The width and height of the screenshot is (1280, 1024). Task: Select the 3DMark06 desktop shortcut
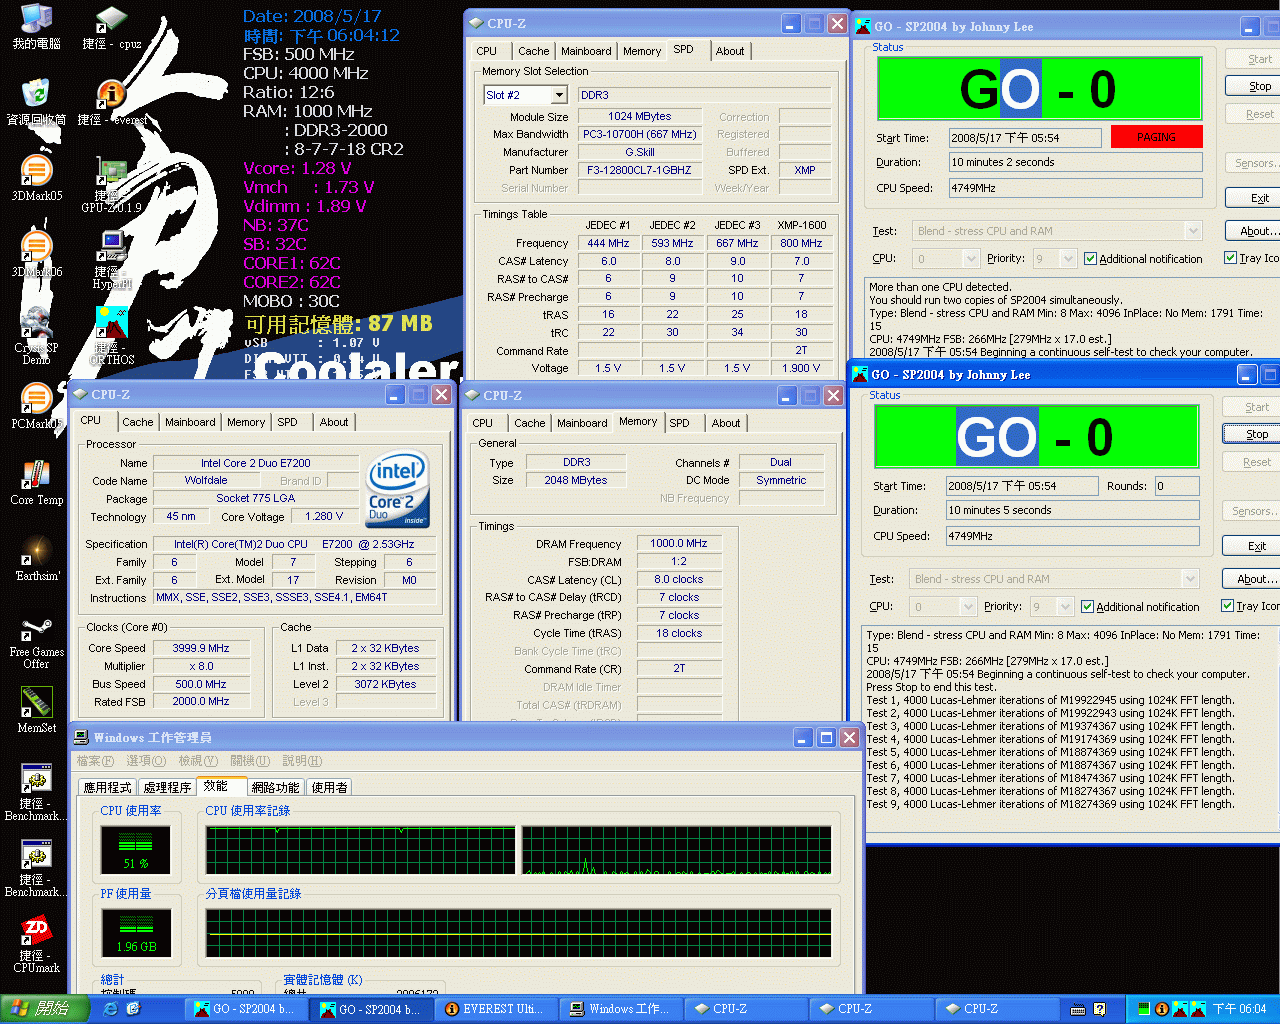[x=36, y=254]
